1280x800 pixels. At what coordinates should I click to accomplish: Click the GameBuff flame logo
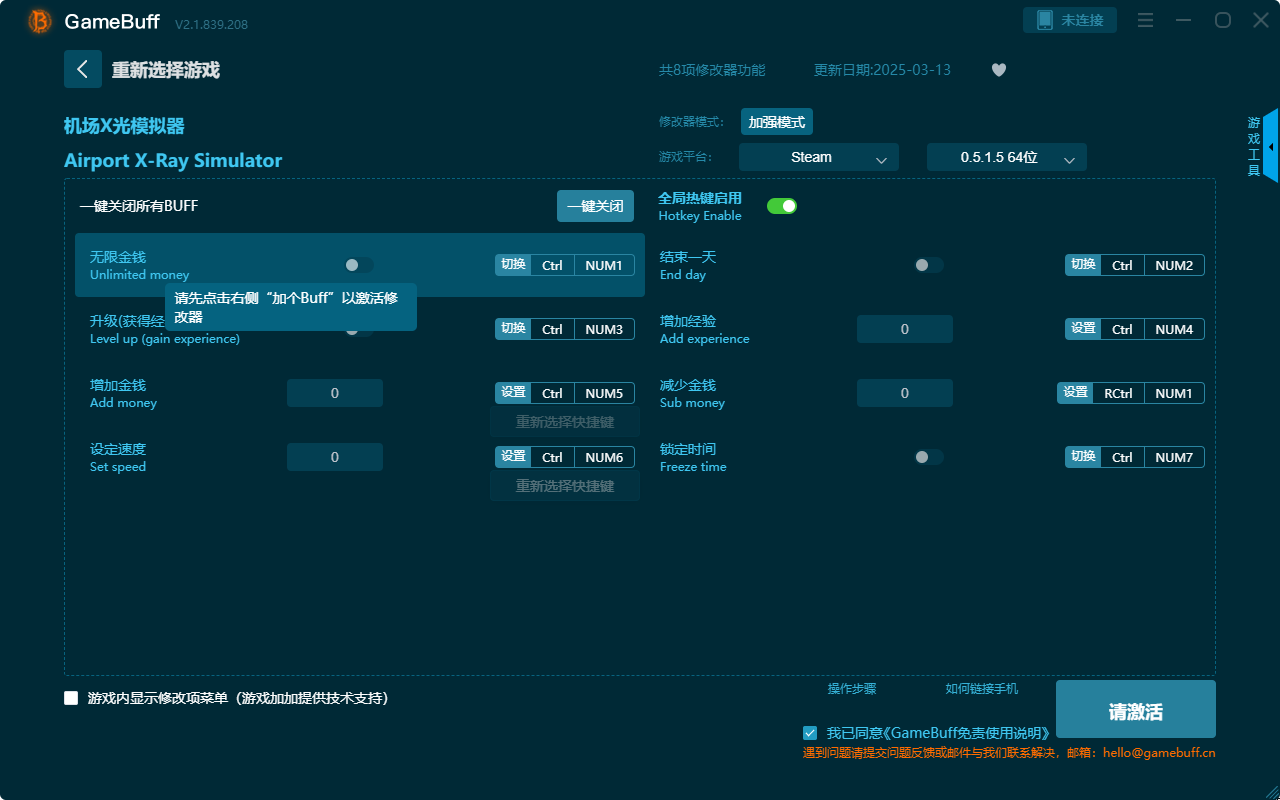[x=38, y=20]
